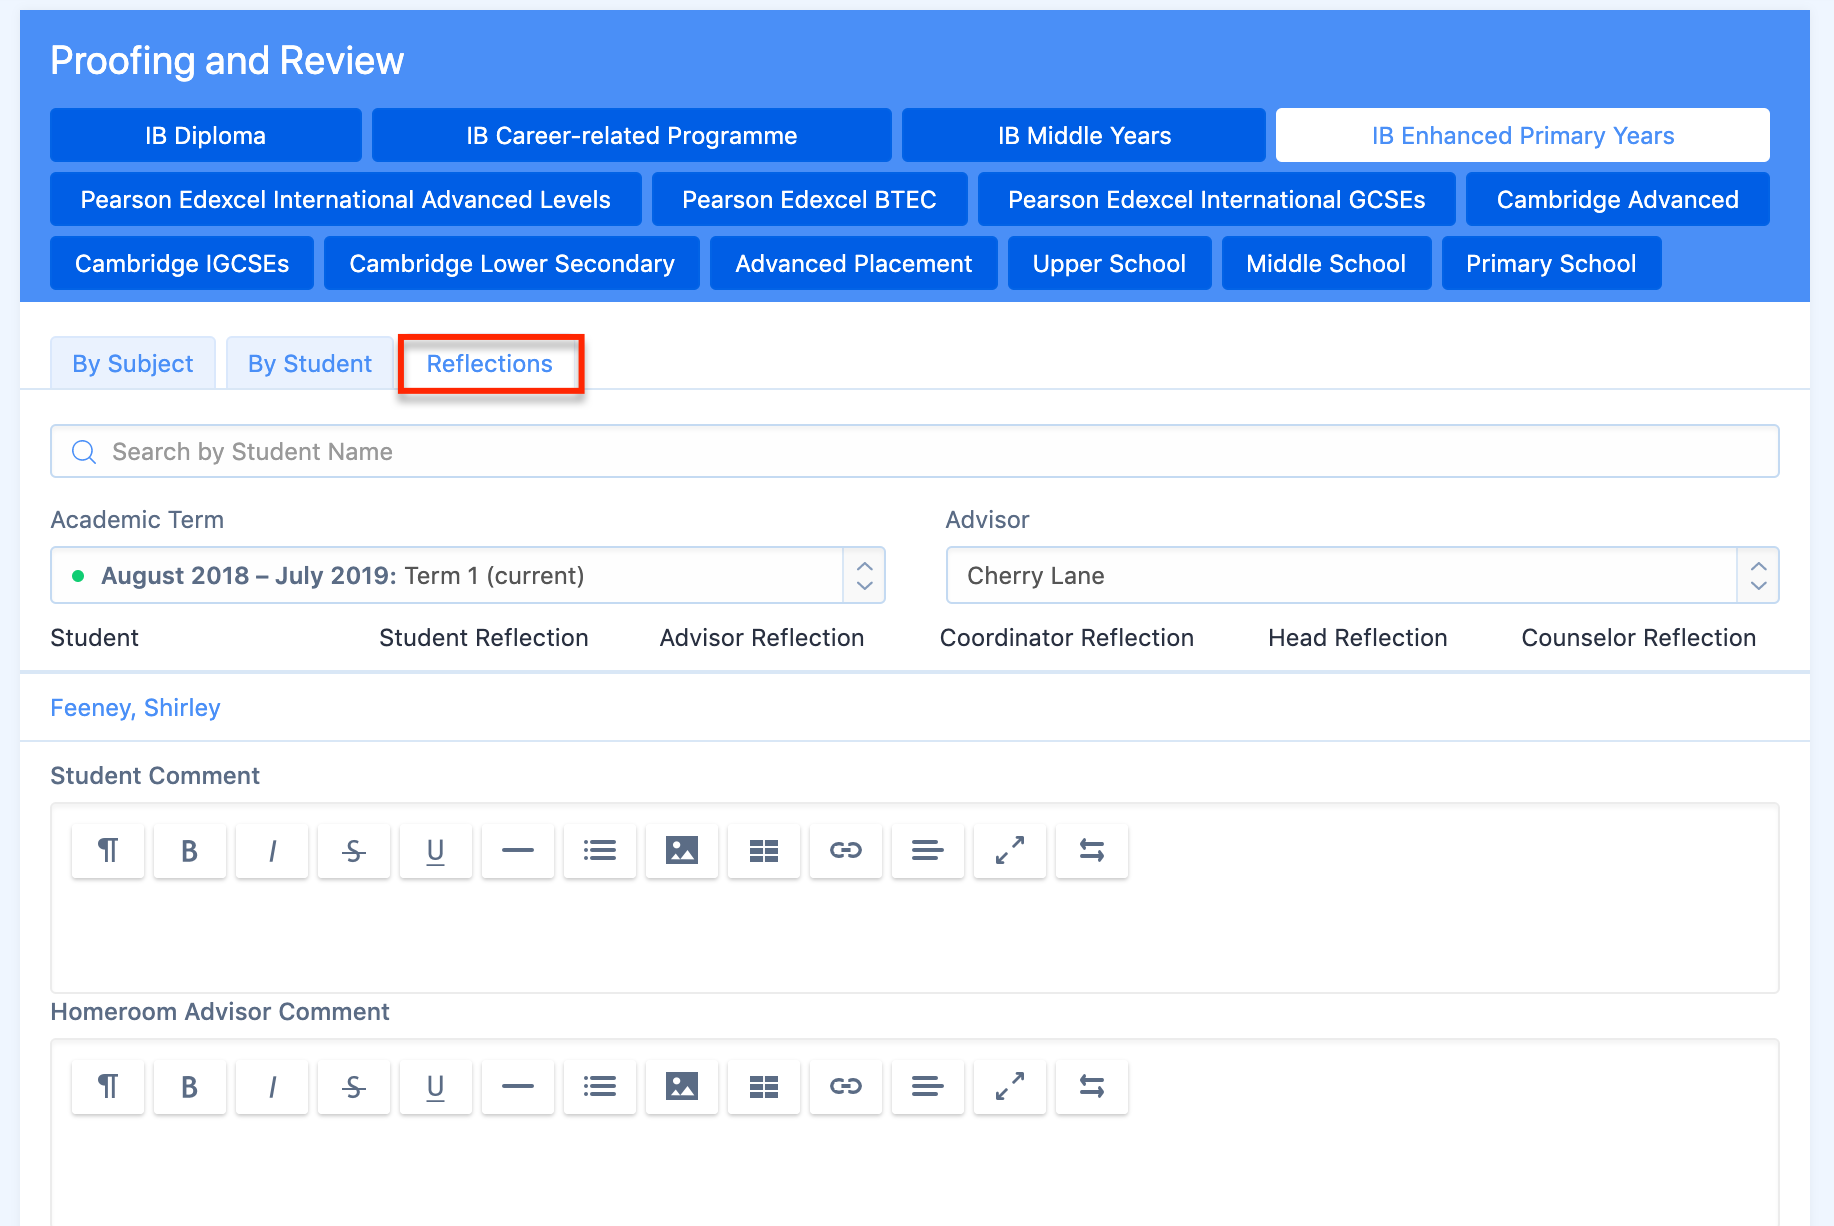Expand Student Comment editor to fullscreen
The width and height of the screenshot is (1834, 1226).
point(1010,851)
